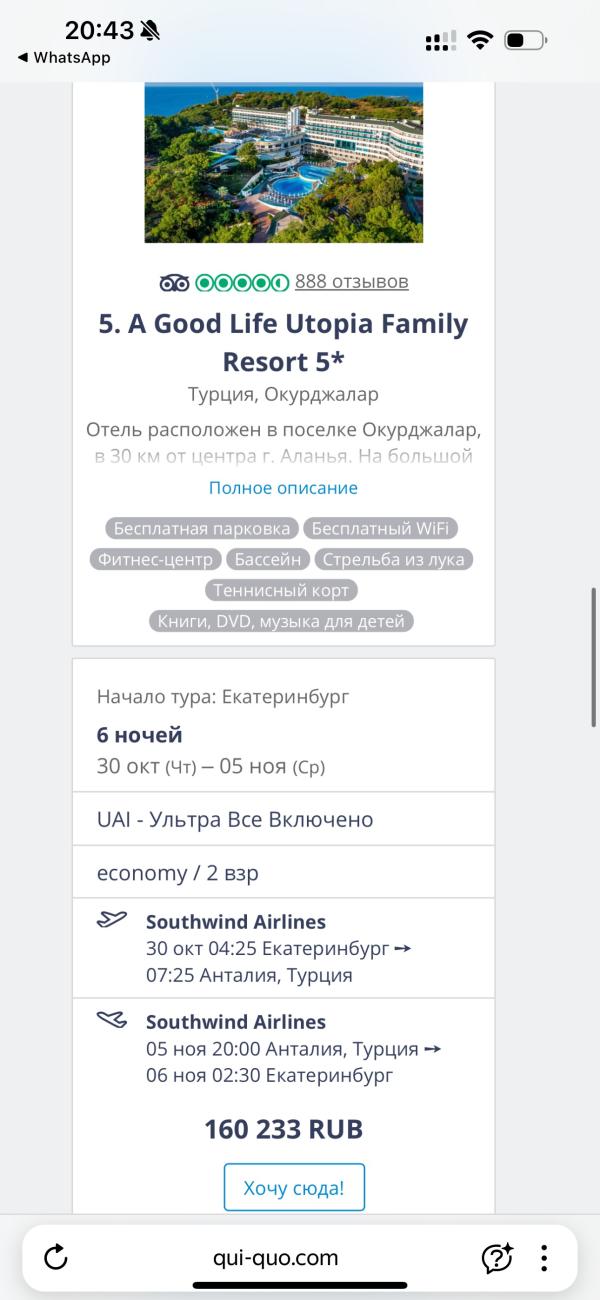Tap the Стрельба из лука tag
This screenshot has width=600, height=1300.
point(393,559)
